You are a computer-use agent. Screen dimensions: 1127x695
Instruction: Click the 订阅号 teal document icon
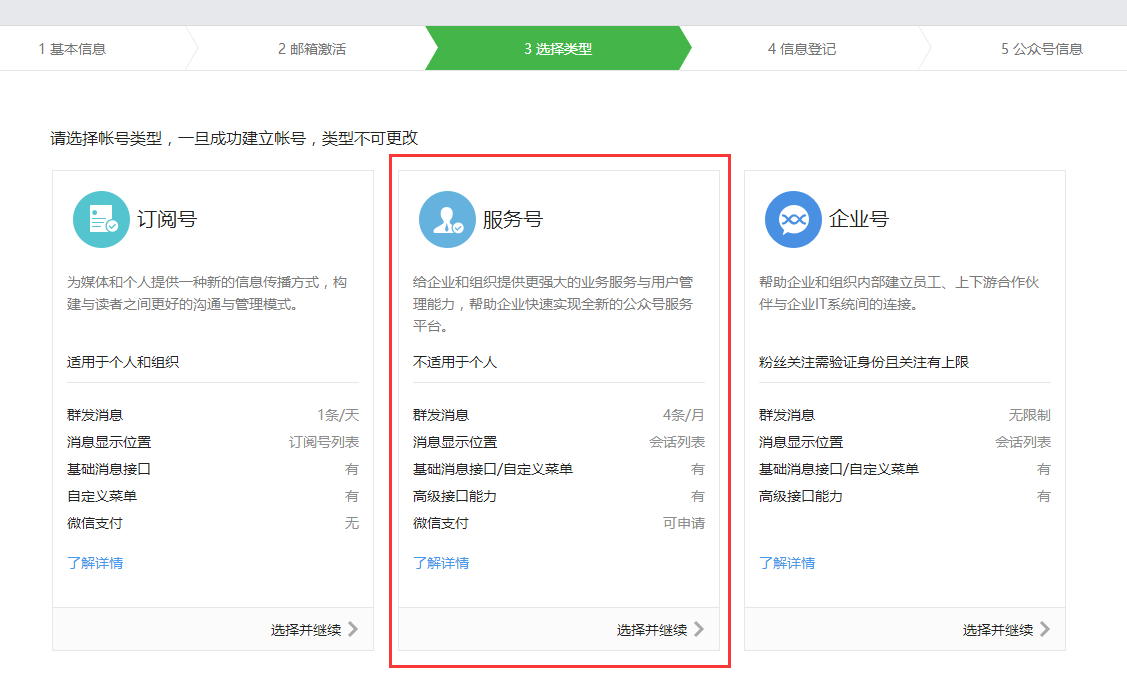(101, 219)
